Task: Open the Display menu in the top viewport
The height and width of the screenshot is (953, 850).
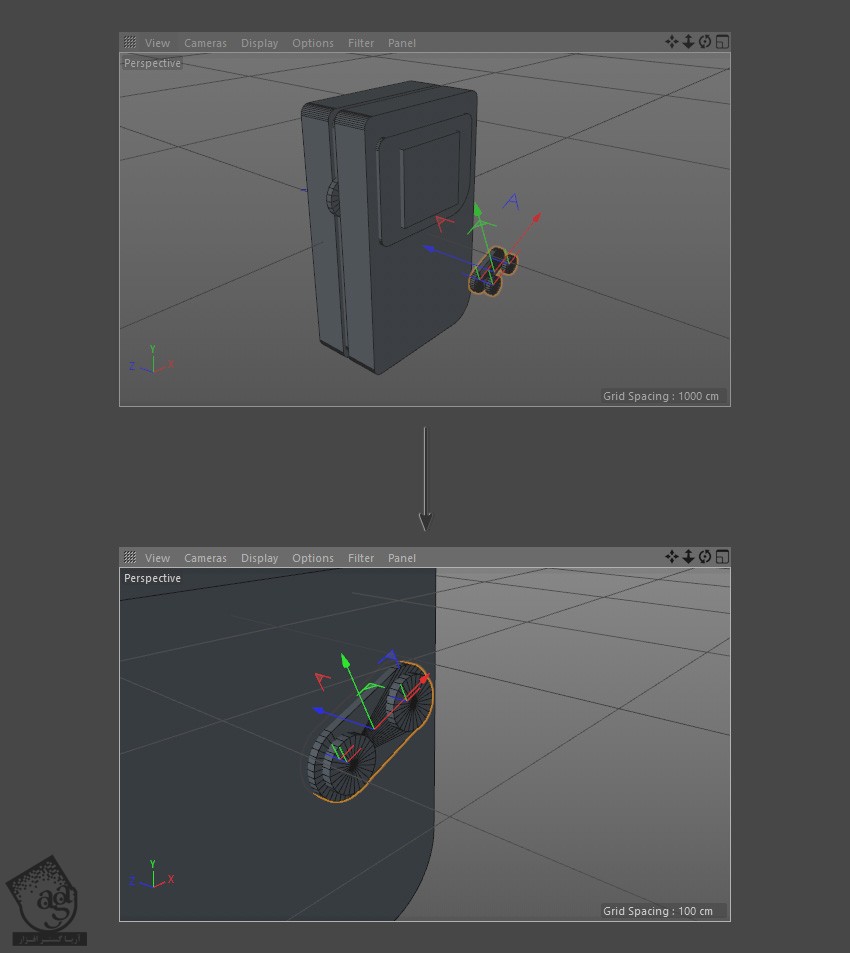Action: point(259,43)
